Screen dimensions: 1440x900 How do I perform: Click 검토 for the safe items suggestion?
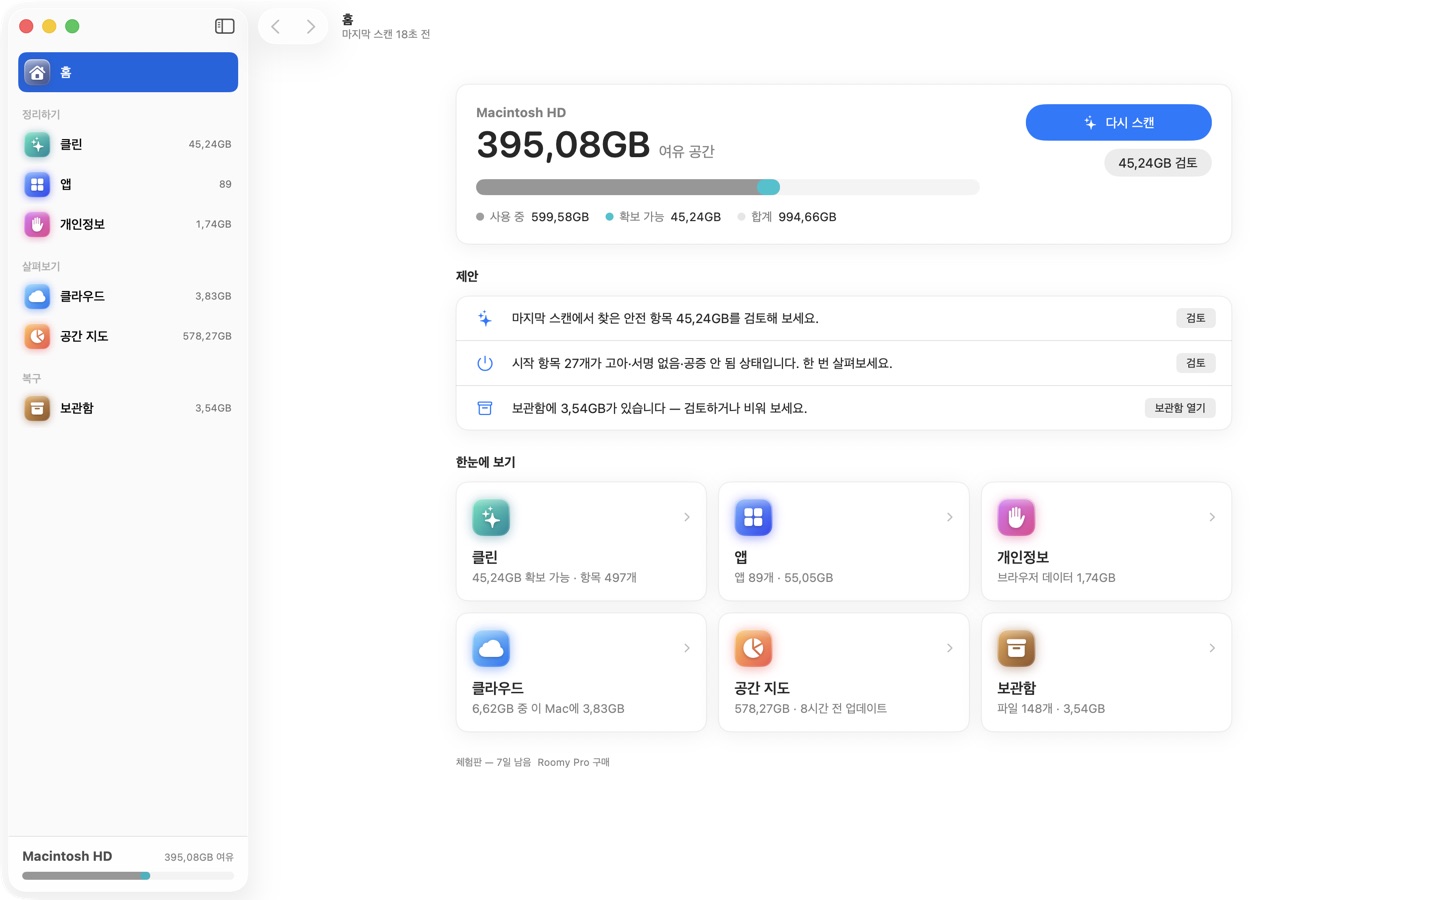tap(1195, 318)
